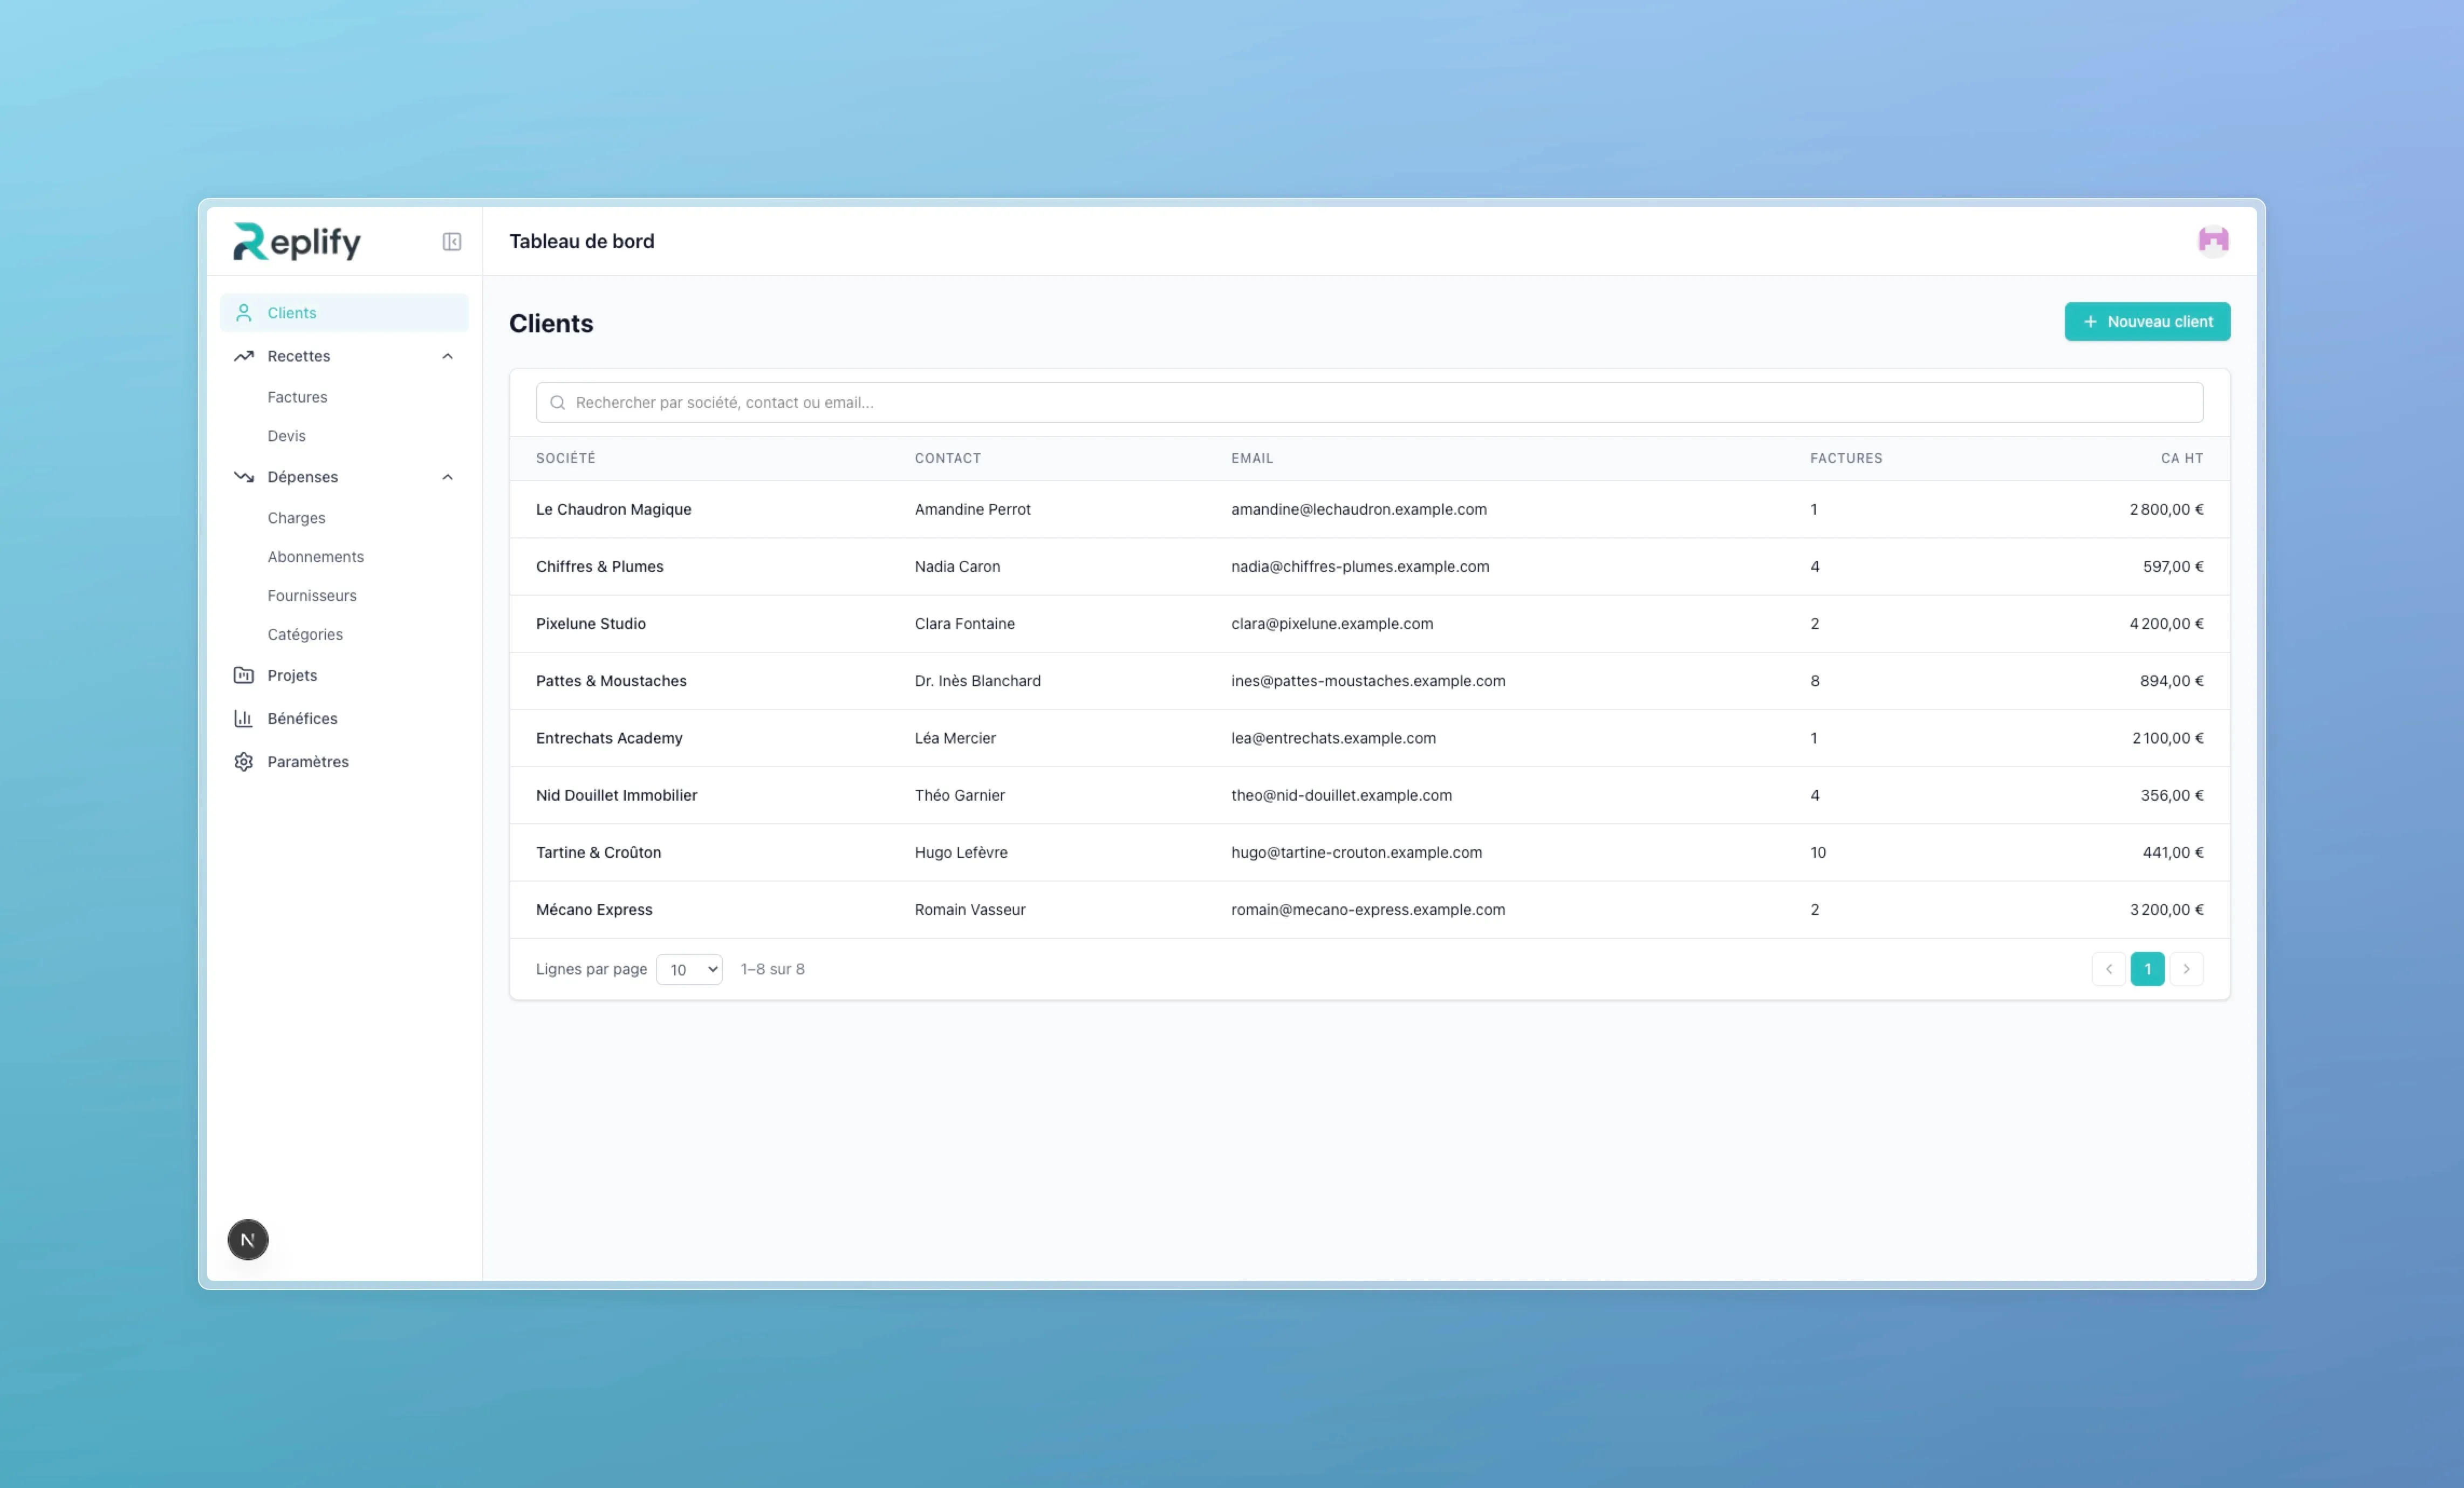2464x1488 pixels.
Task: Click the Bénéfices bar chart icon
Action: coord(243,719)
